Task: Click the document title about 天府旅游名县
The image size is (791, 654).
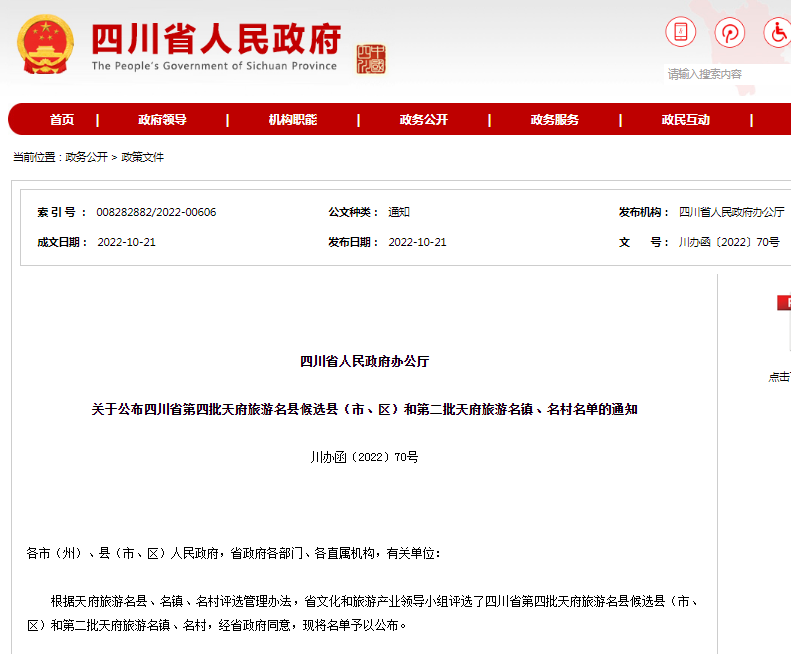Action: (364, 409)
